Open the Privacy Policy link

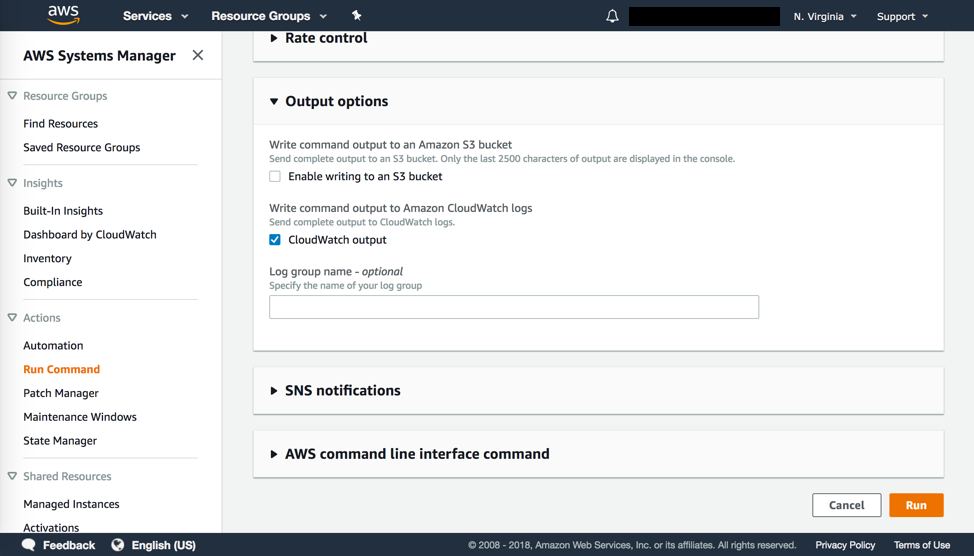click(x=845, y=545)
